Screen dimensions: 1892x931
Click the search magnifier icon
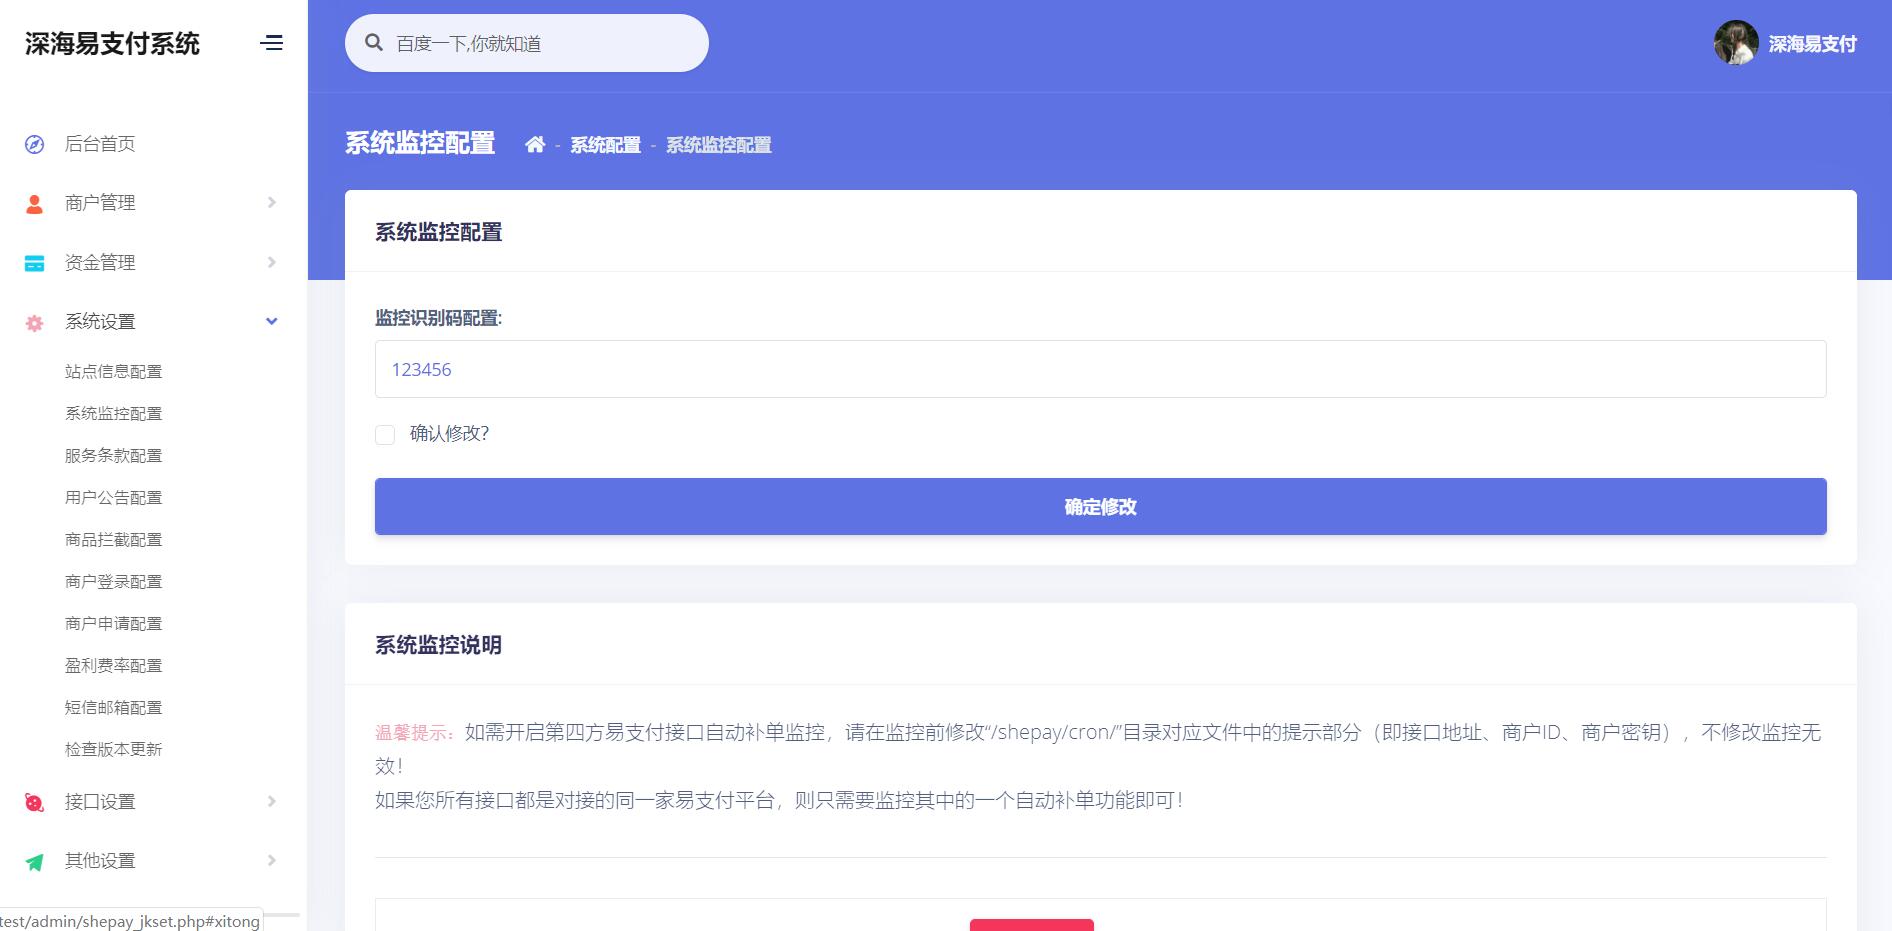[x=374, y=42]
